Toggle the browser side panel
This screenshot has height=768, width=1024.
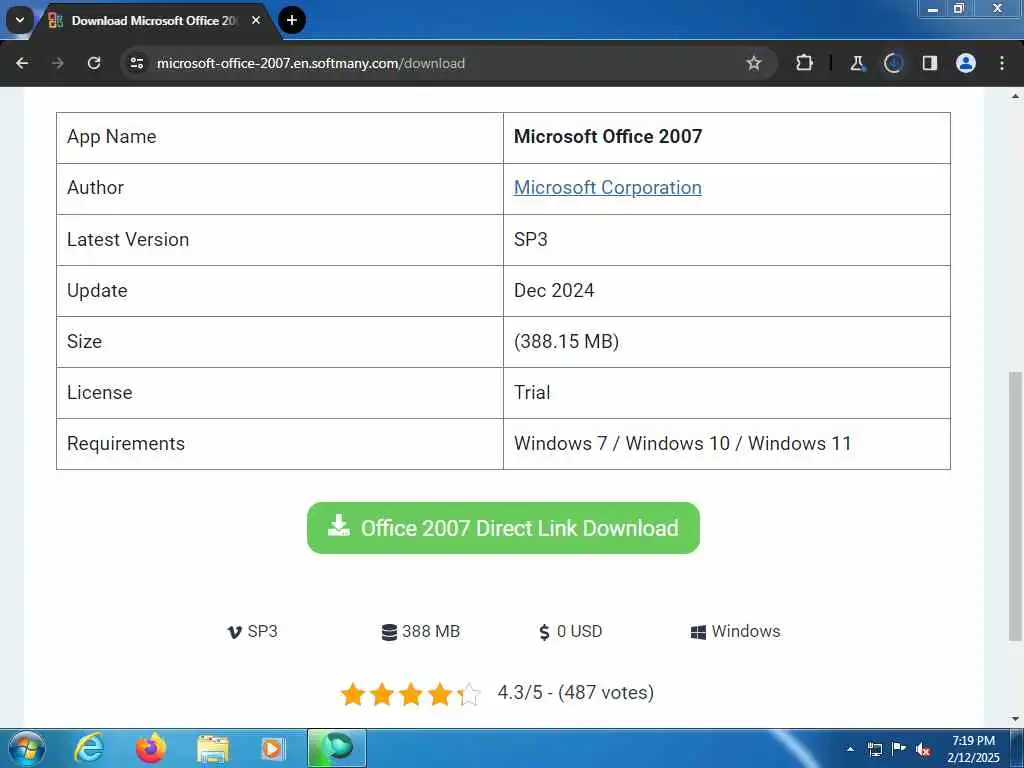[929, 63]
